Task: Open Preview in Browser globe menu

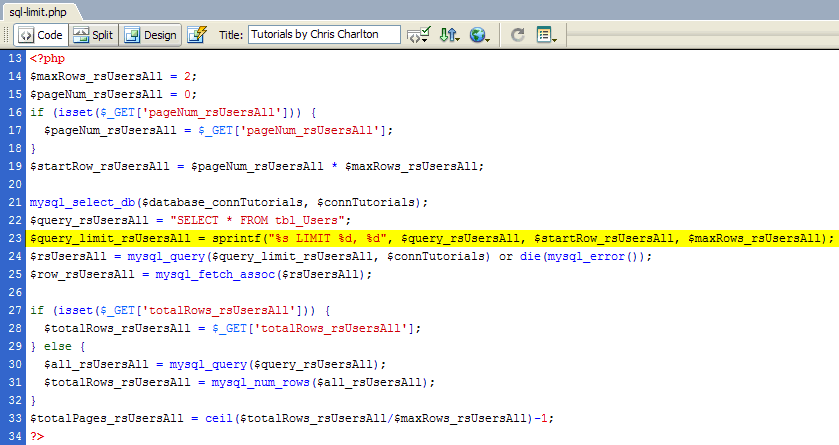Action: pos(481,35)
